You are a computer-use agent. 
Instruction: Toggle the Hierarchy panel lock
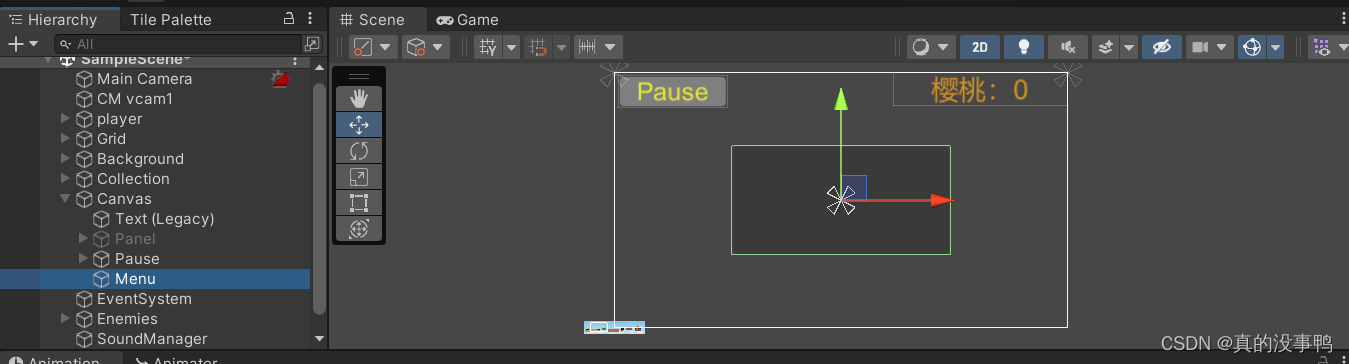289,18
